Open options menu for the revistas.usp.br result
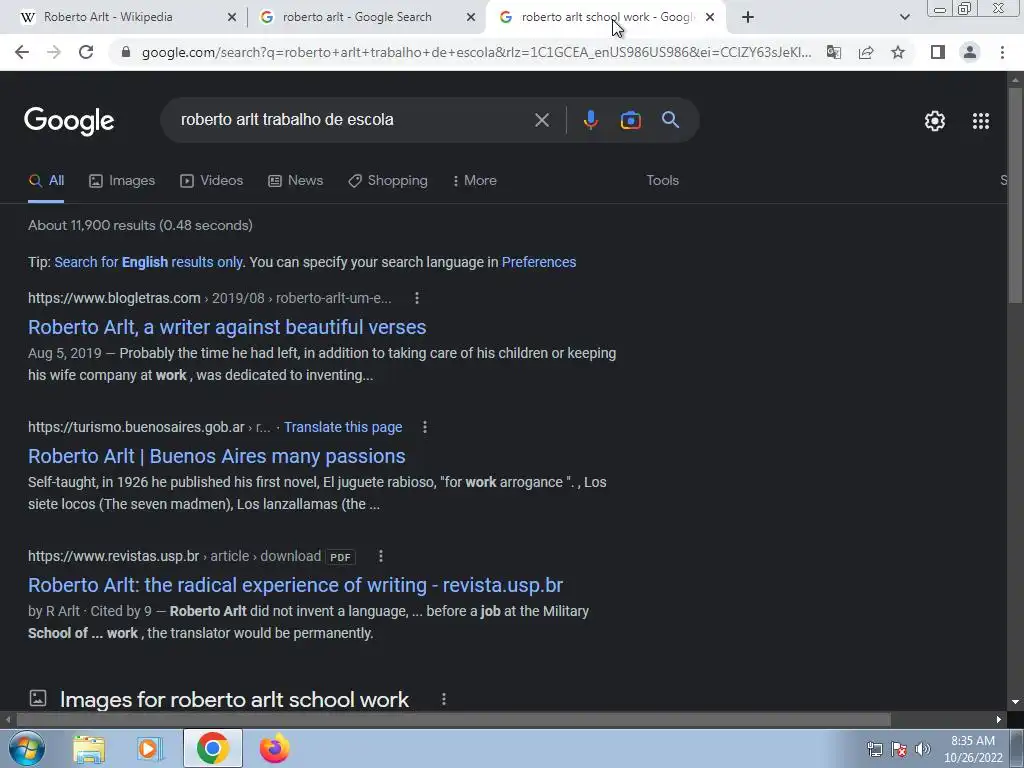This screenshot has height=768, width=1024. (381, 556)
